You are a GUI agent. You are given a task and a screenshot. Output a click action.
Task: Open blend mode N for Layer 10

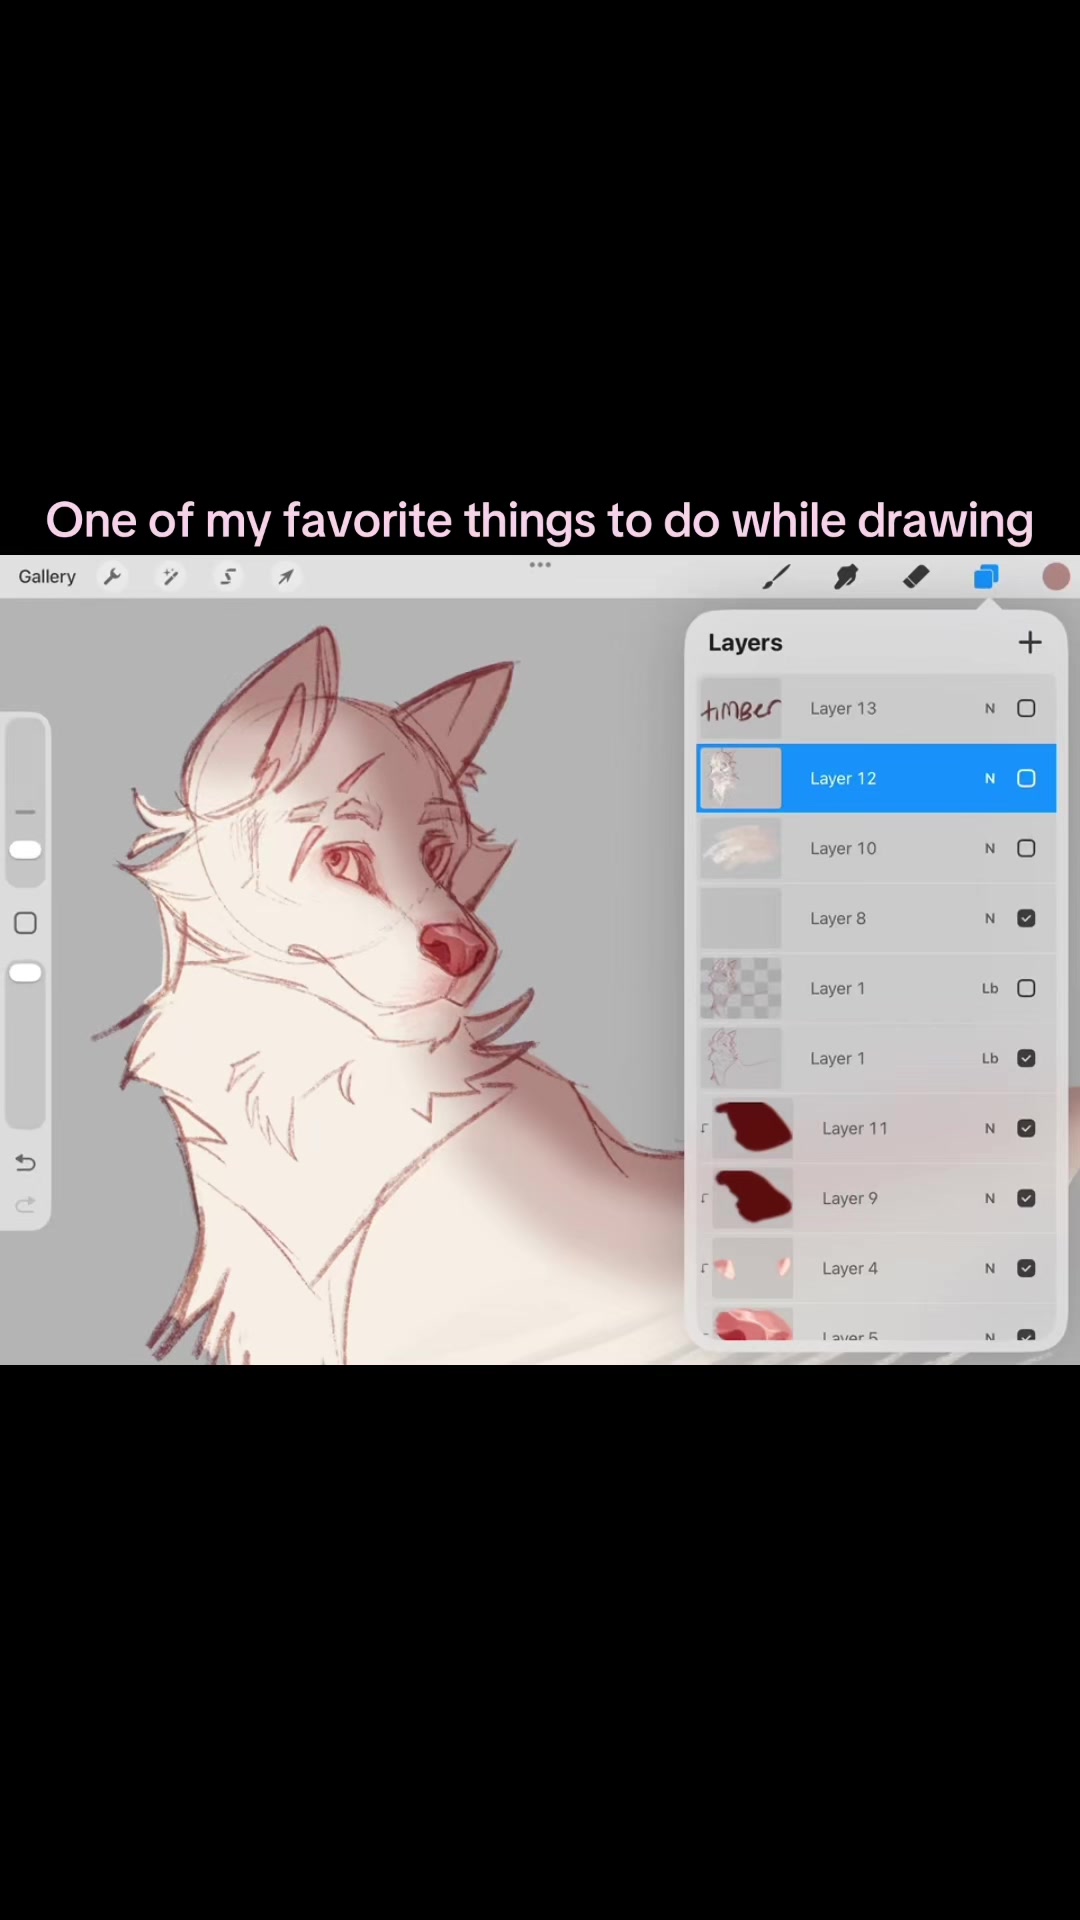pos(990,848)
